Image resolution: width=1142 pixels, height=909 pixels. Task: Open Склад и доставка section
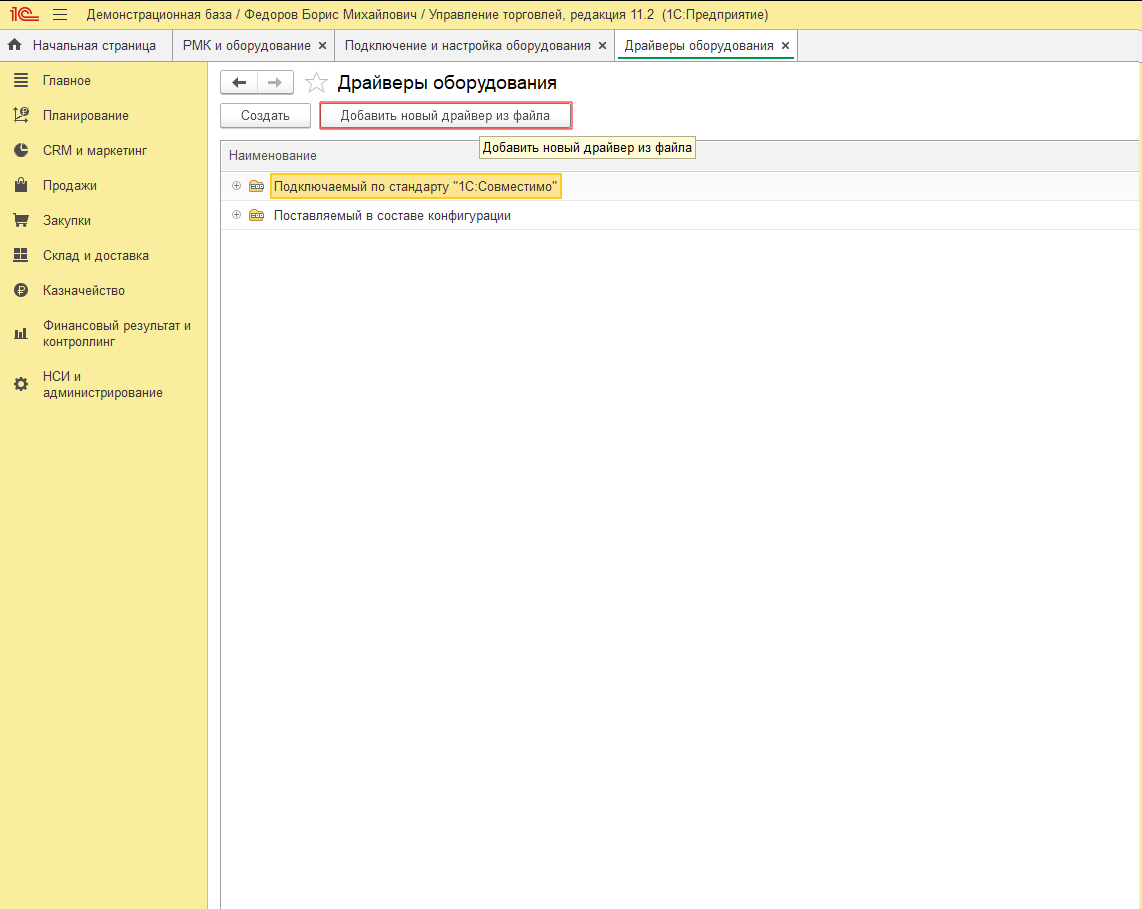click(95, 255)
